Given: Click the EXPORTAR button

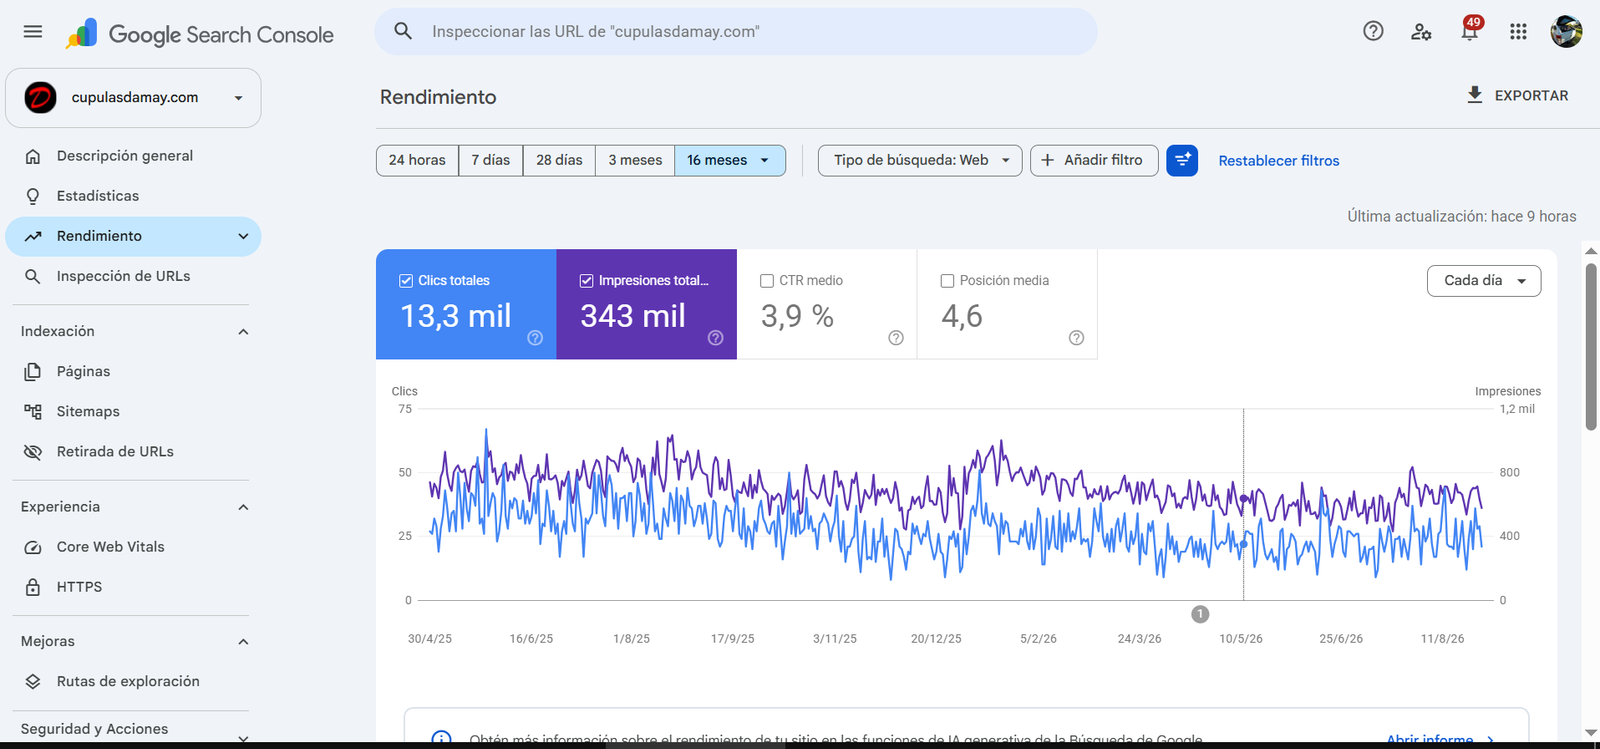Looking at the screenshot, I should (1517, 95).
